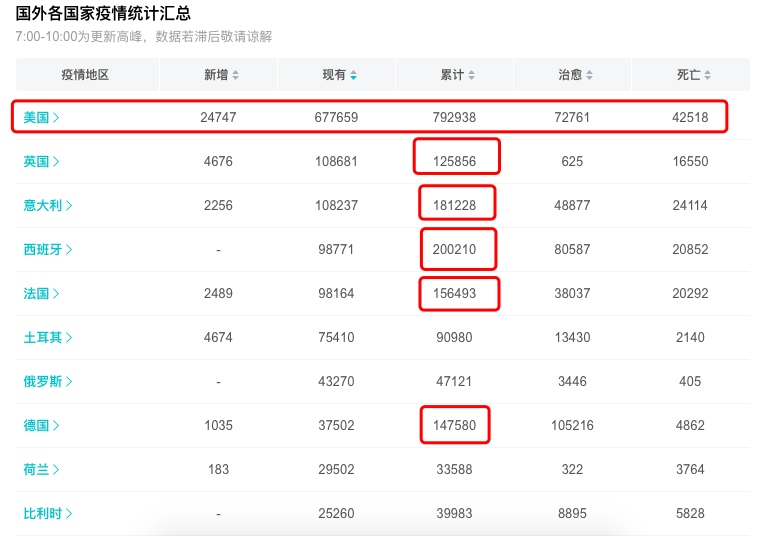Screen dimensions: 767x536
Task: Open 荷兰 country details link
Action: click(x=42, y=469)
